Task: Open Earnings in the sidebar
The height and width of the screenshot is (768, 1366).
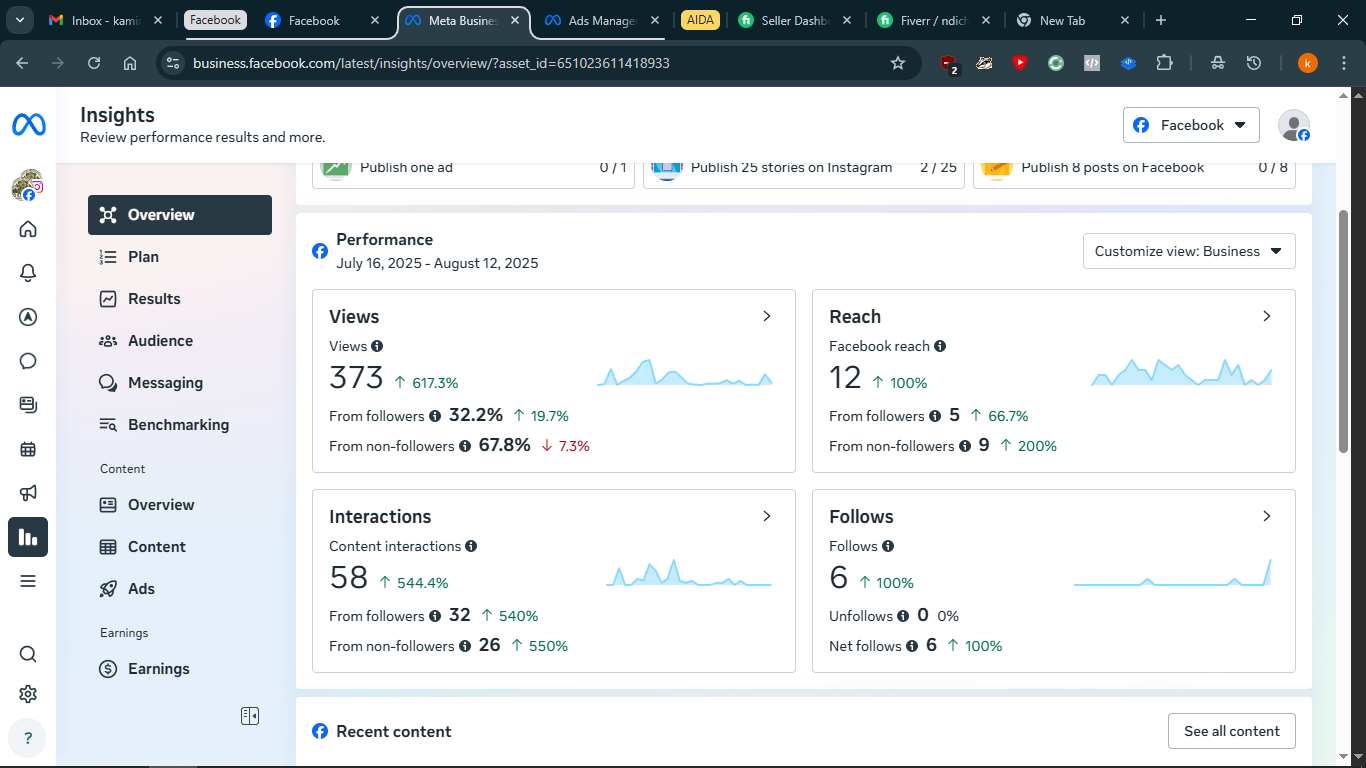Action: 158,669
